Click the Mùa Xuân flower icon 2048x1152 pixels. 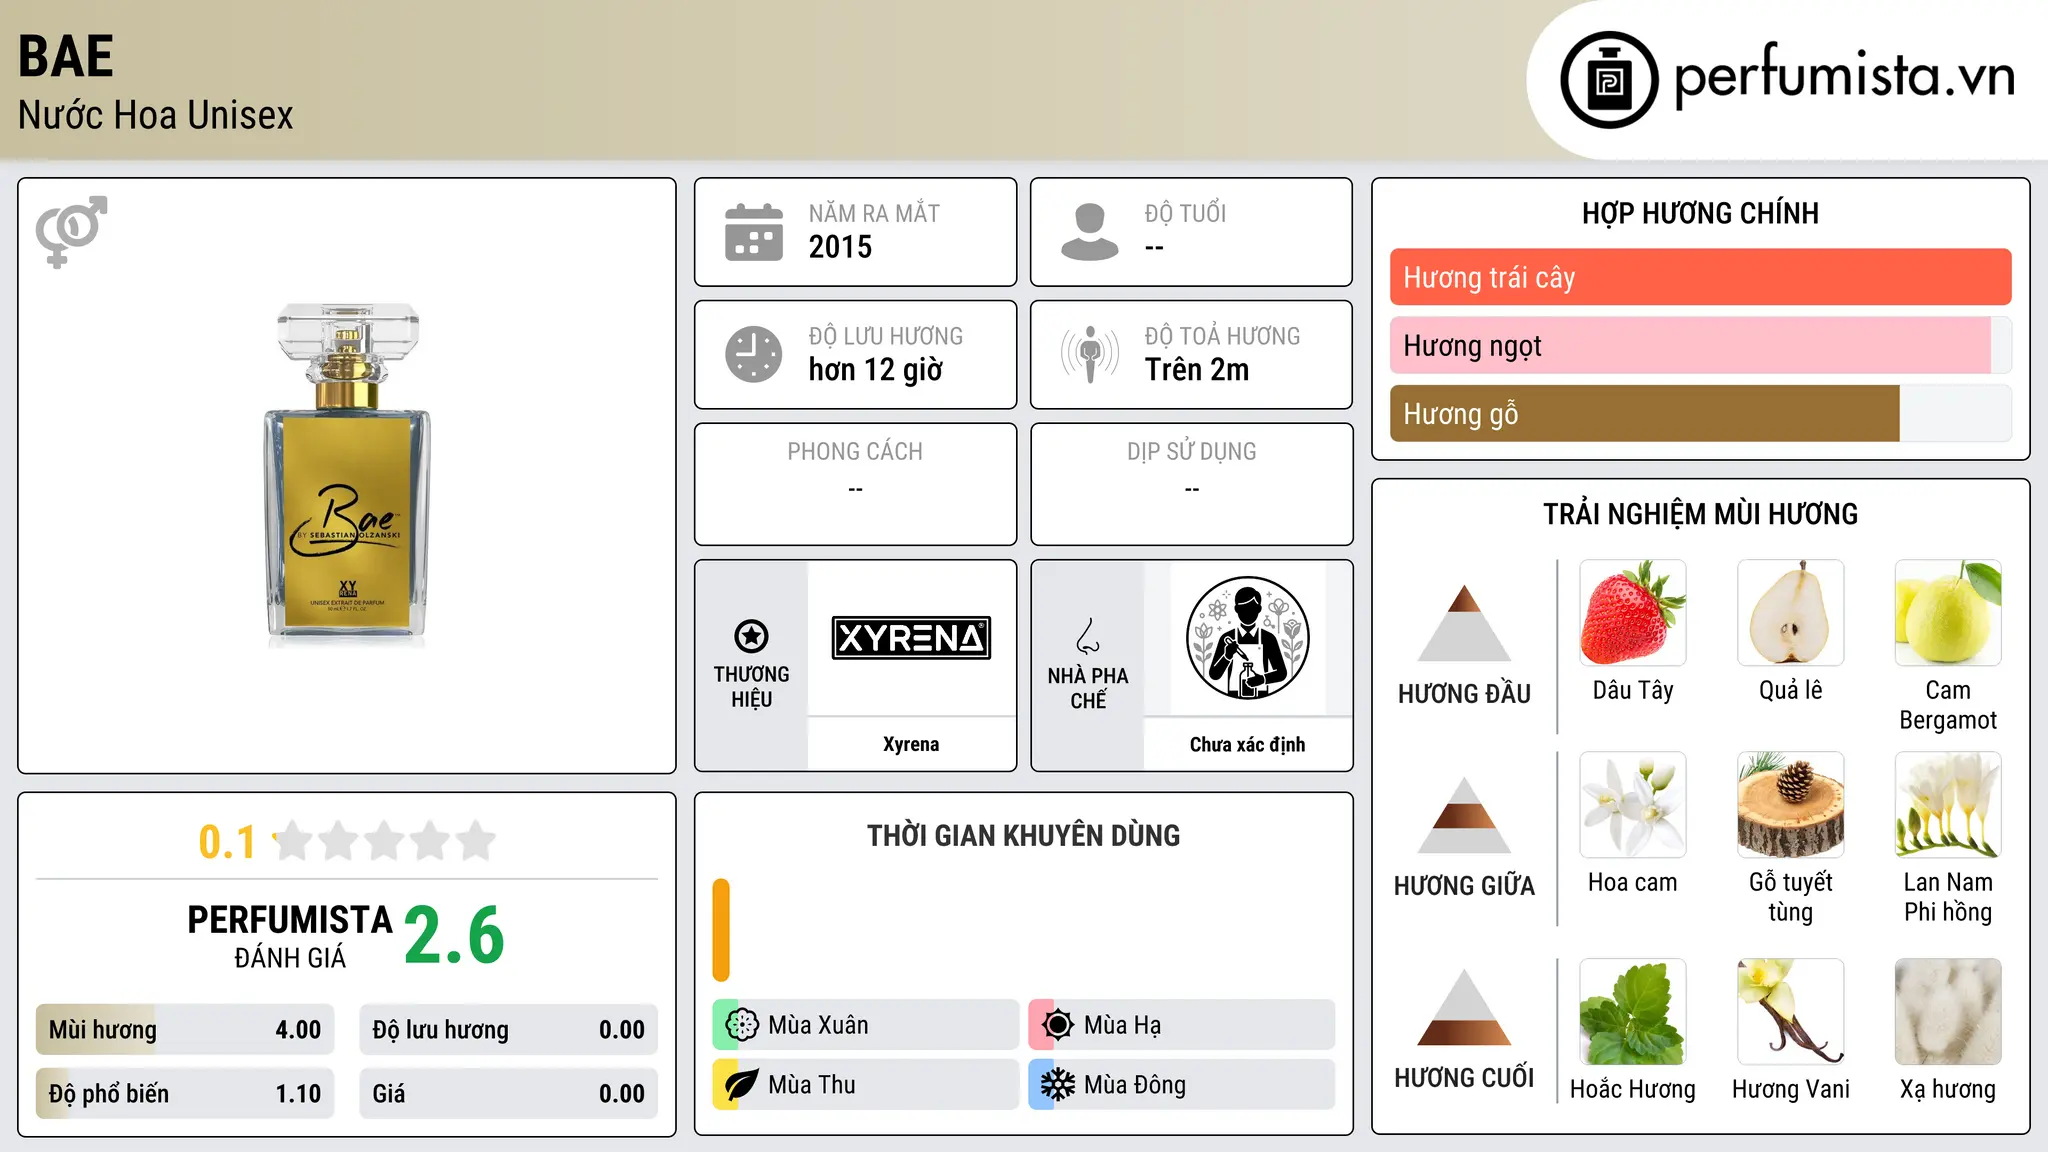(x=742, y=1025)
